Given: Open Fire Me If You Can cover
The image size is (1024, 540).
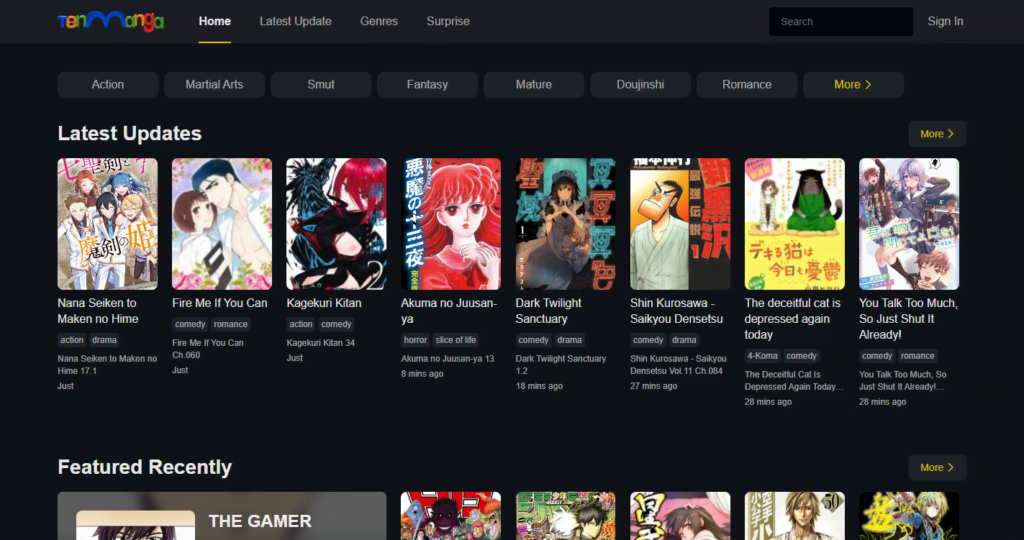Looking at the screenshot, I should (x=222, y=224).
